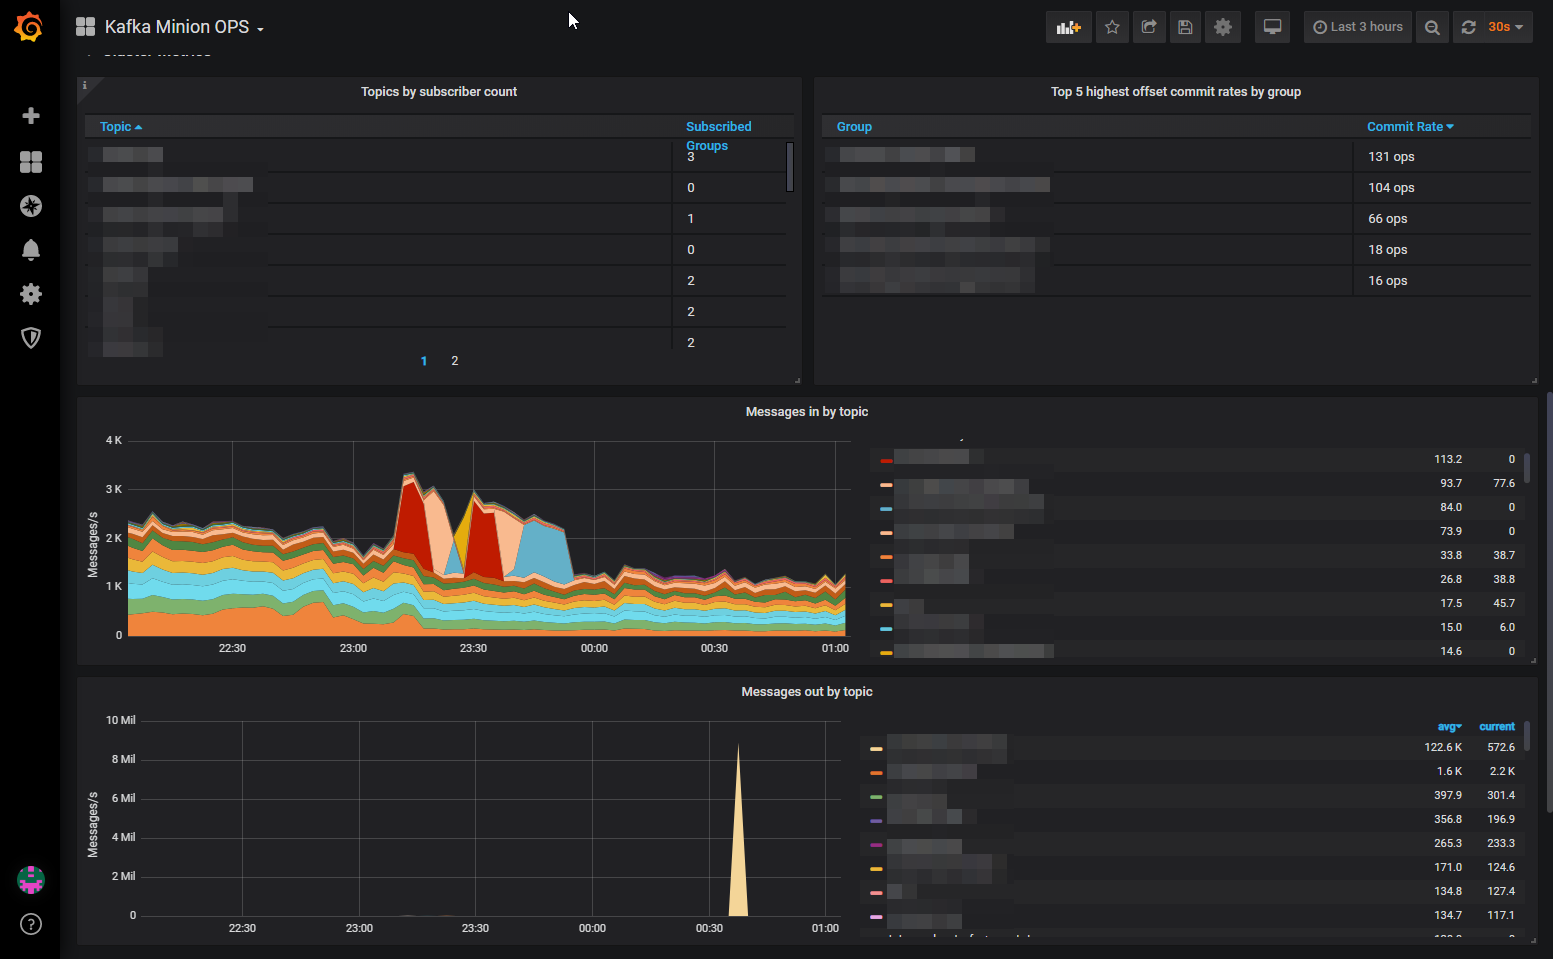Click the Add panel toolbar icon

click(1069, 27)
